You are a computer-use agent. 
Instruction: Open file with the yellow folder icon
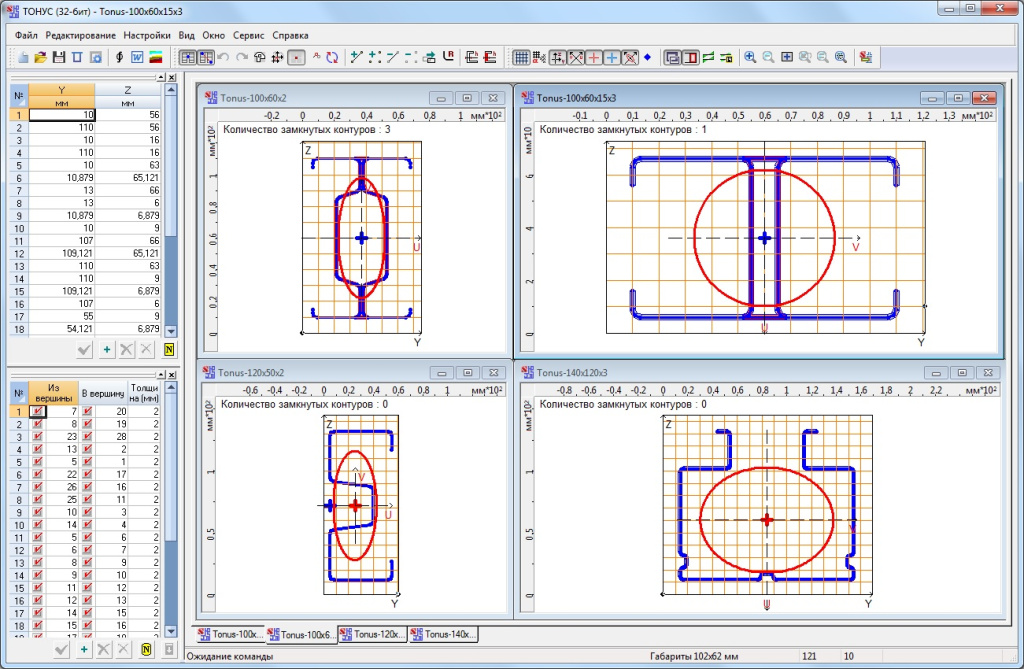click(x=41, y=57)
